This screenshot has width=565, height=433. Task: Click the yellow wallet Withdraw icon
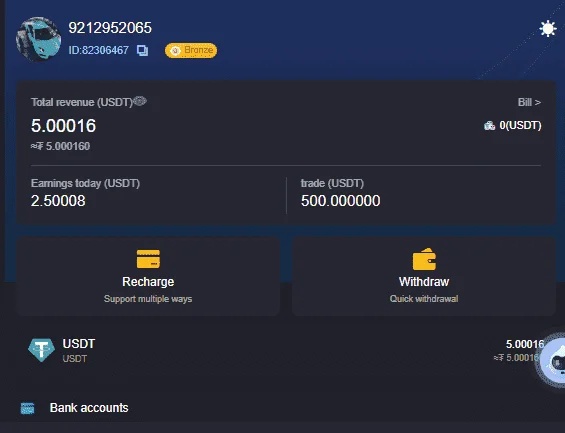tap(424, 259)
